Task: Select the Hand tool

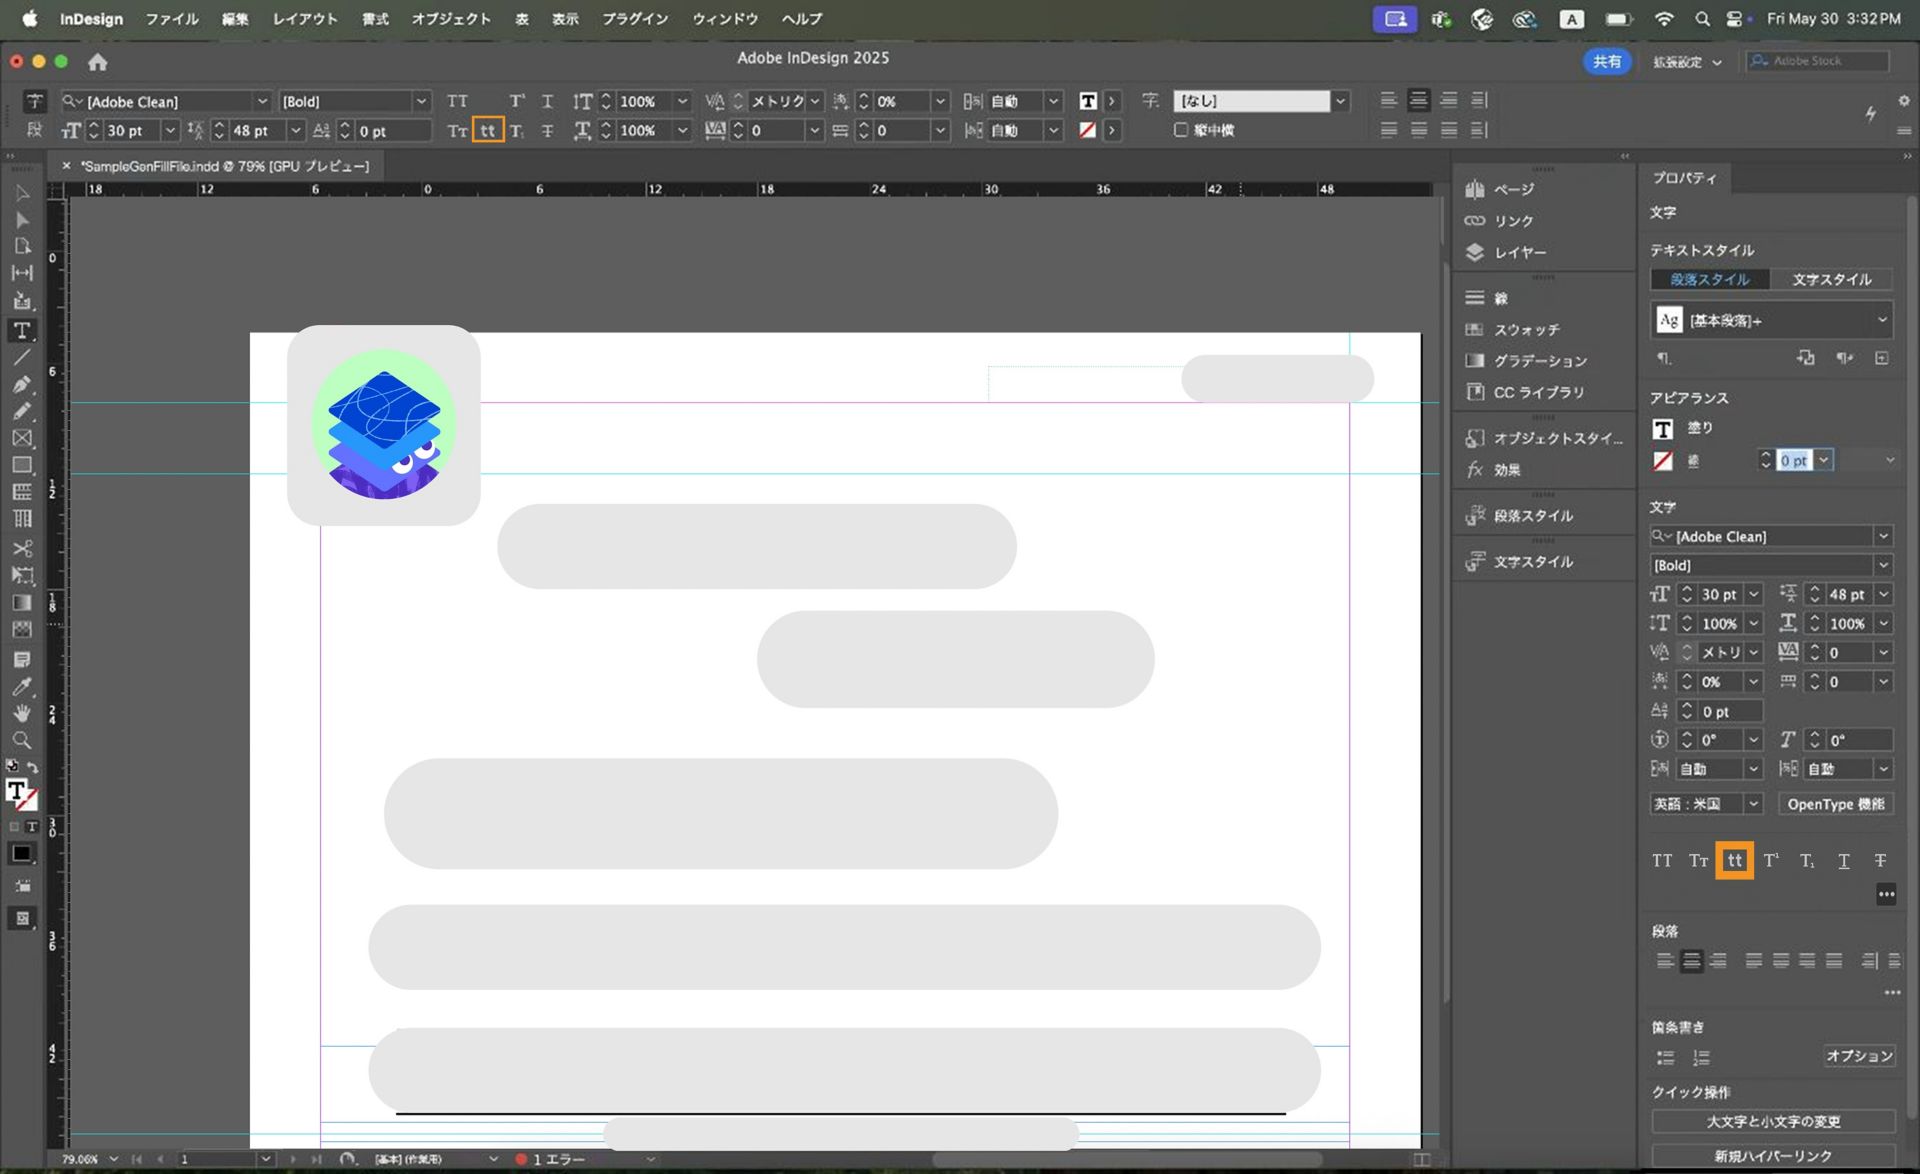Action: (x=22, y=713)
